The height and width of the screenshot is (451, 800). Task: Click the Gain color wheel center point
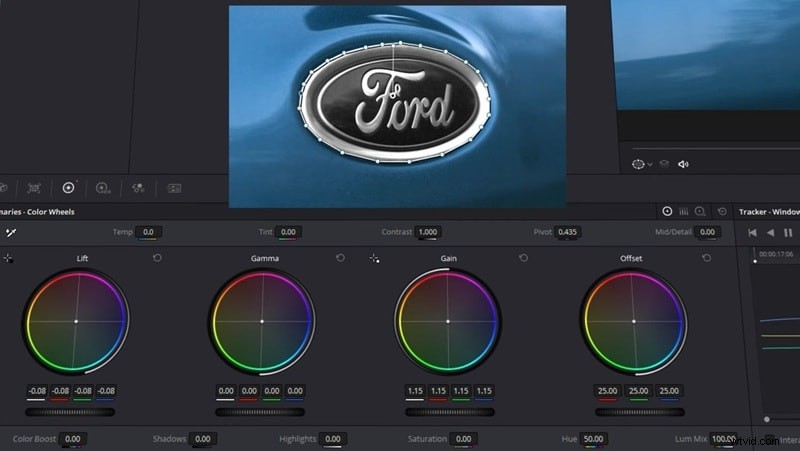pos(447,321)
